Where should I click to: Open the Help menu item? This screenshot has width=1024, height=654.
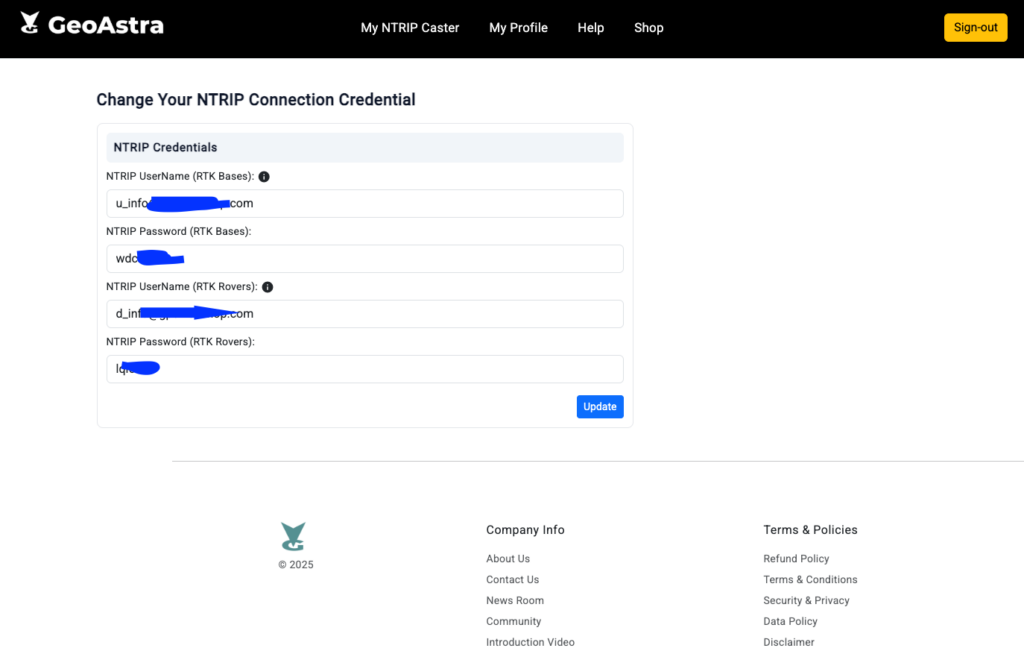point(591,28)
